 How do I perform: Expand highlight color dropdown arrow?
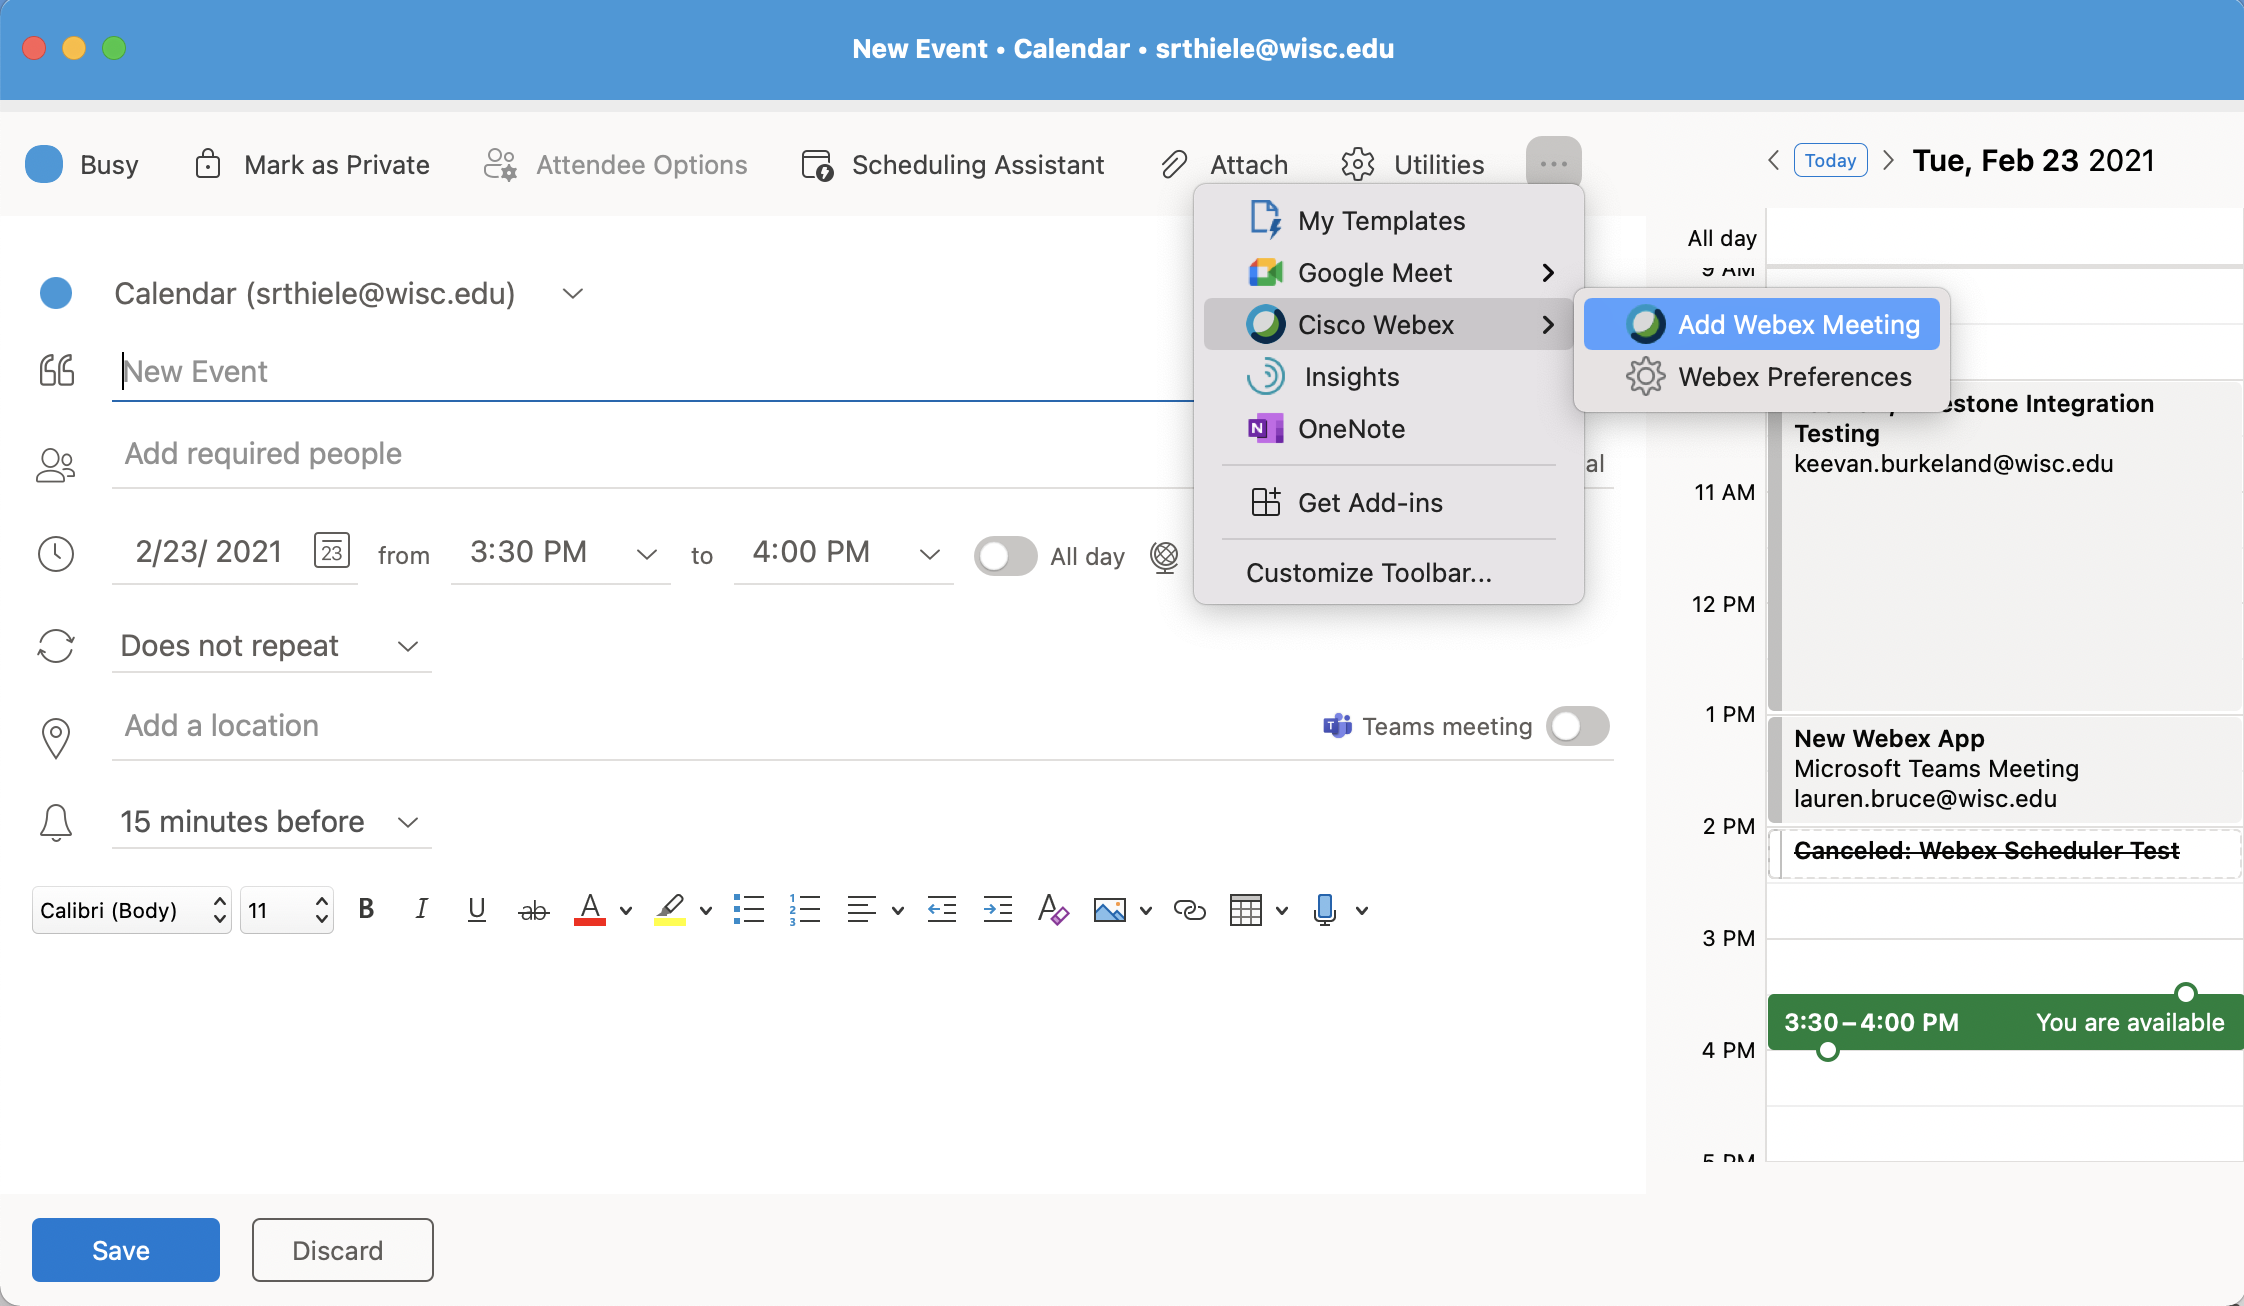[x=706, y=911]
